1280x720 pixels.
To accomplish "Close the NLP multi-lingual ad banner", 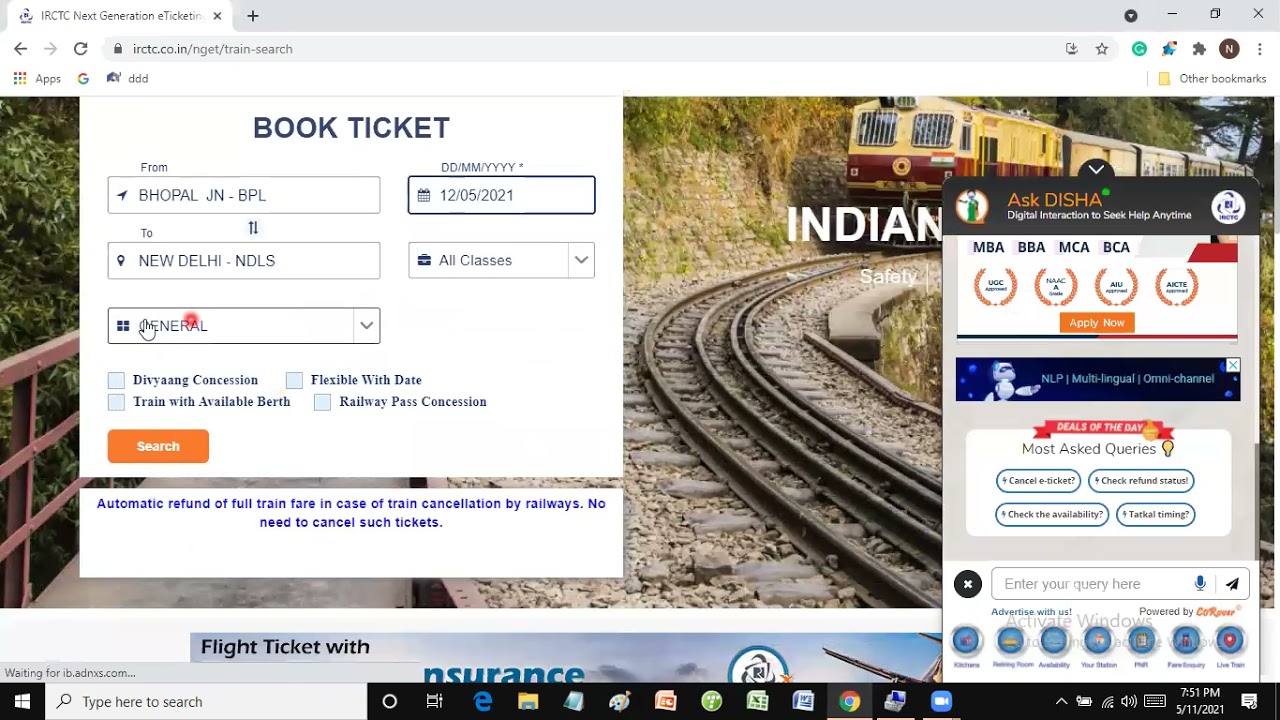I will [1233, 366].
